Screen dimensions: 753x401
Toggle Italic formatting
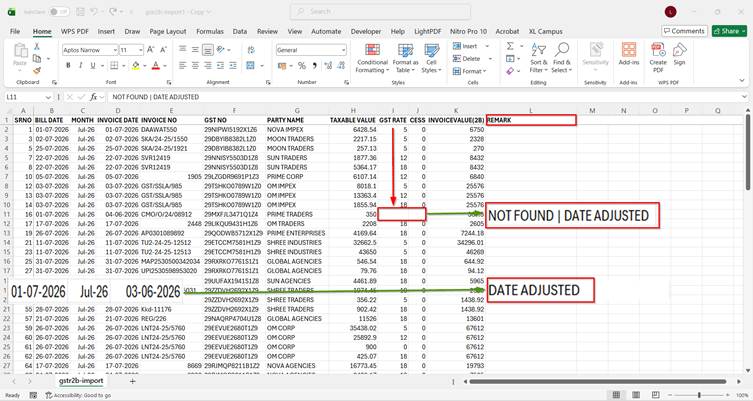tap(80, 65)
